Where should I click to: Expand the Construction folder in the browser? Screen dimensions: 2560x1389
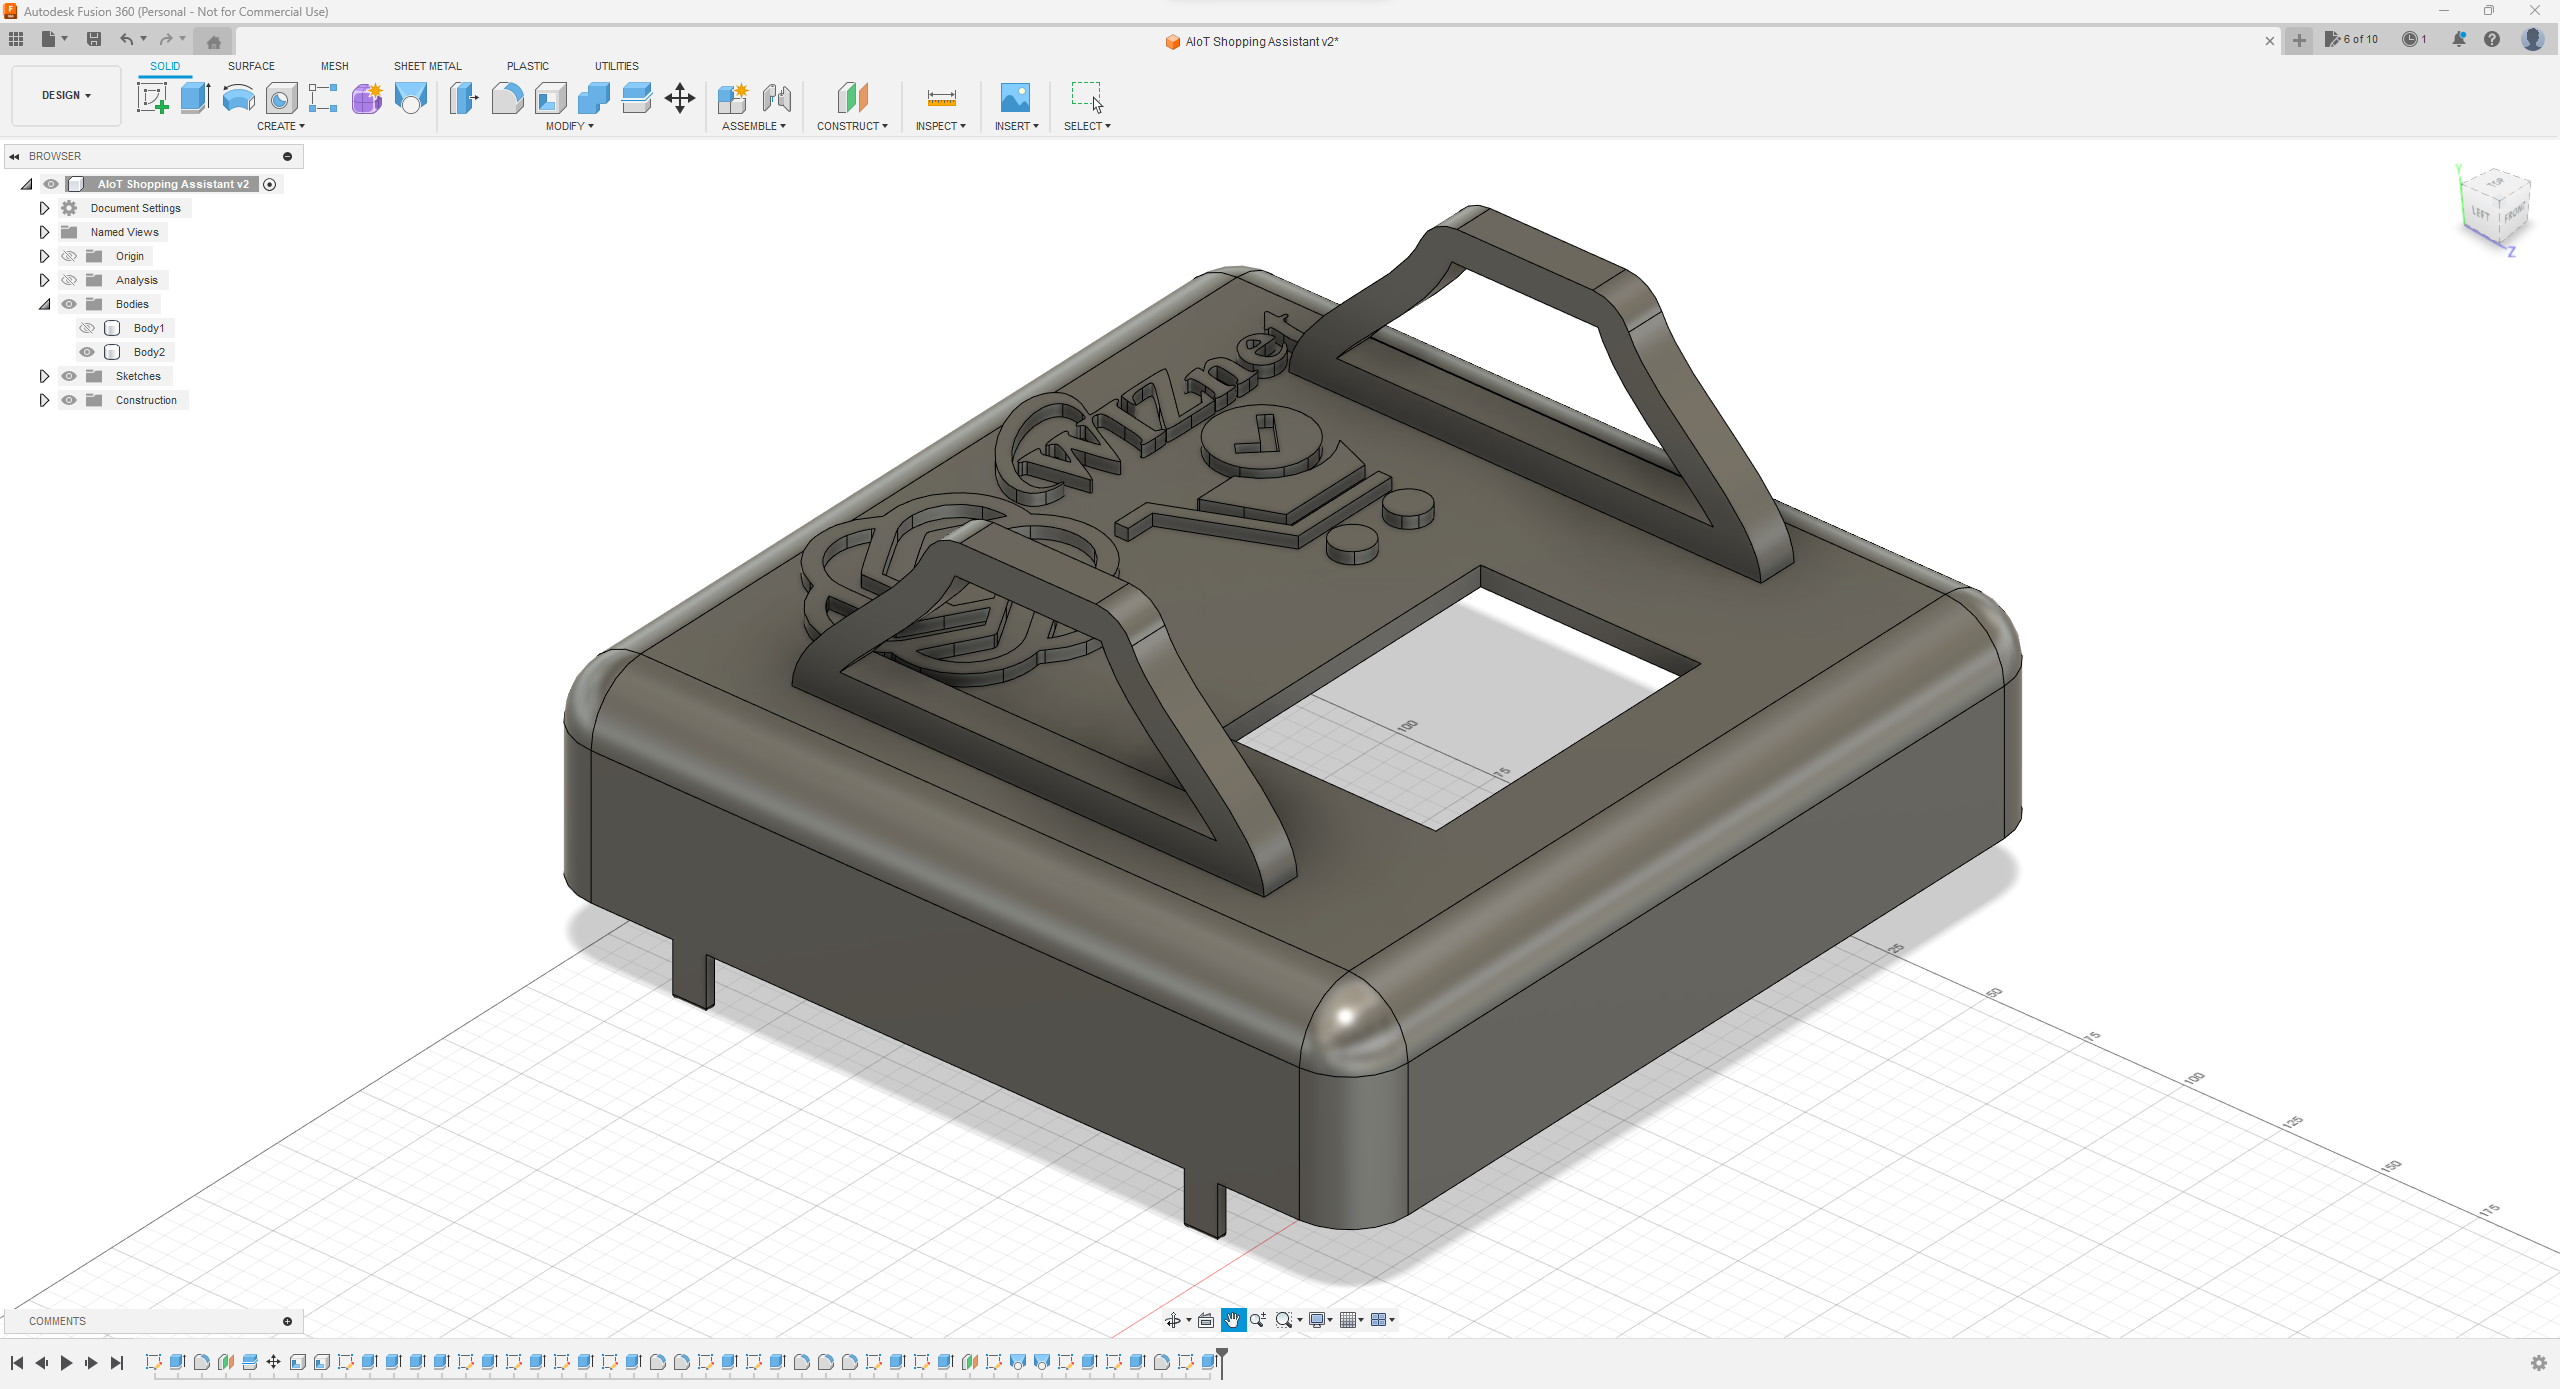pyautogui.click(x=44, y=399)
